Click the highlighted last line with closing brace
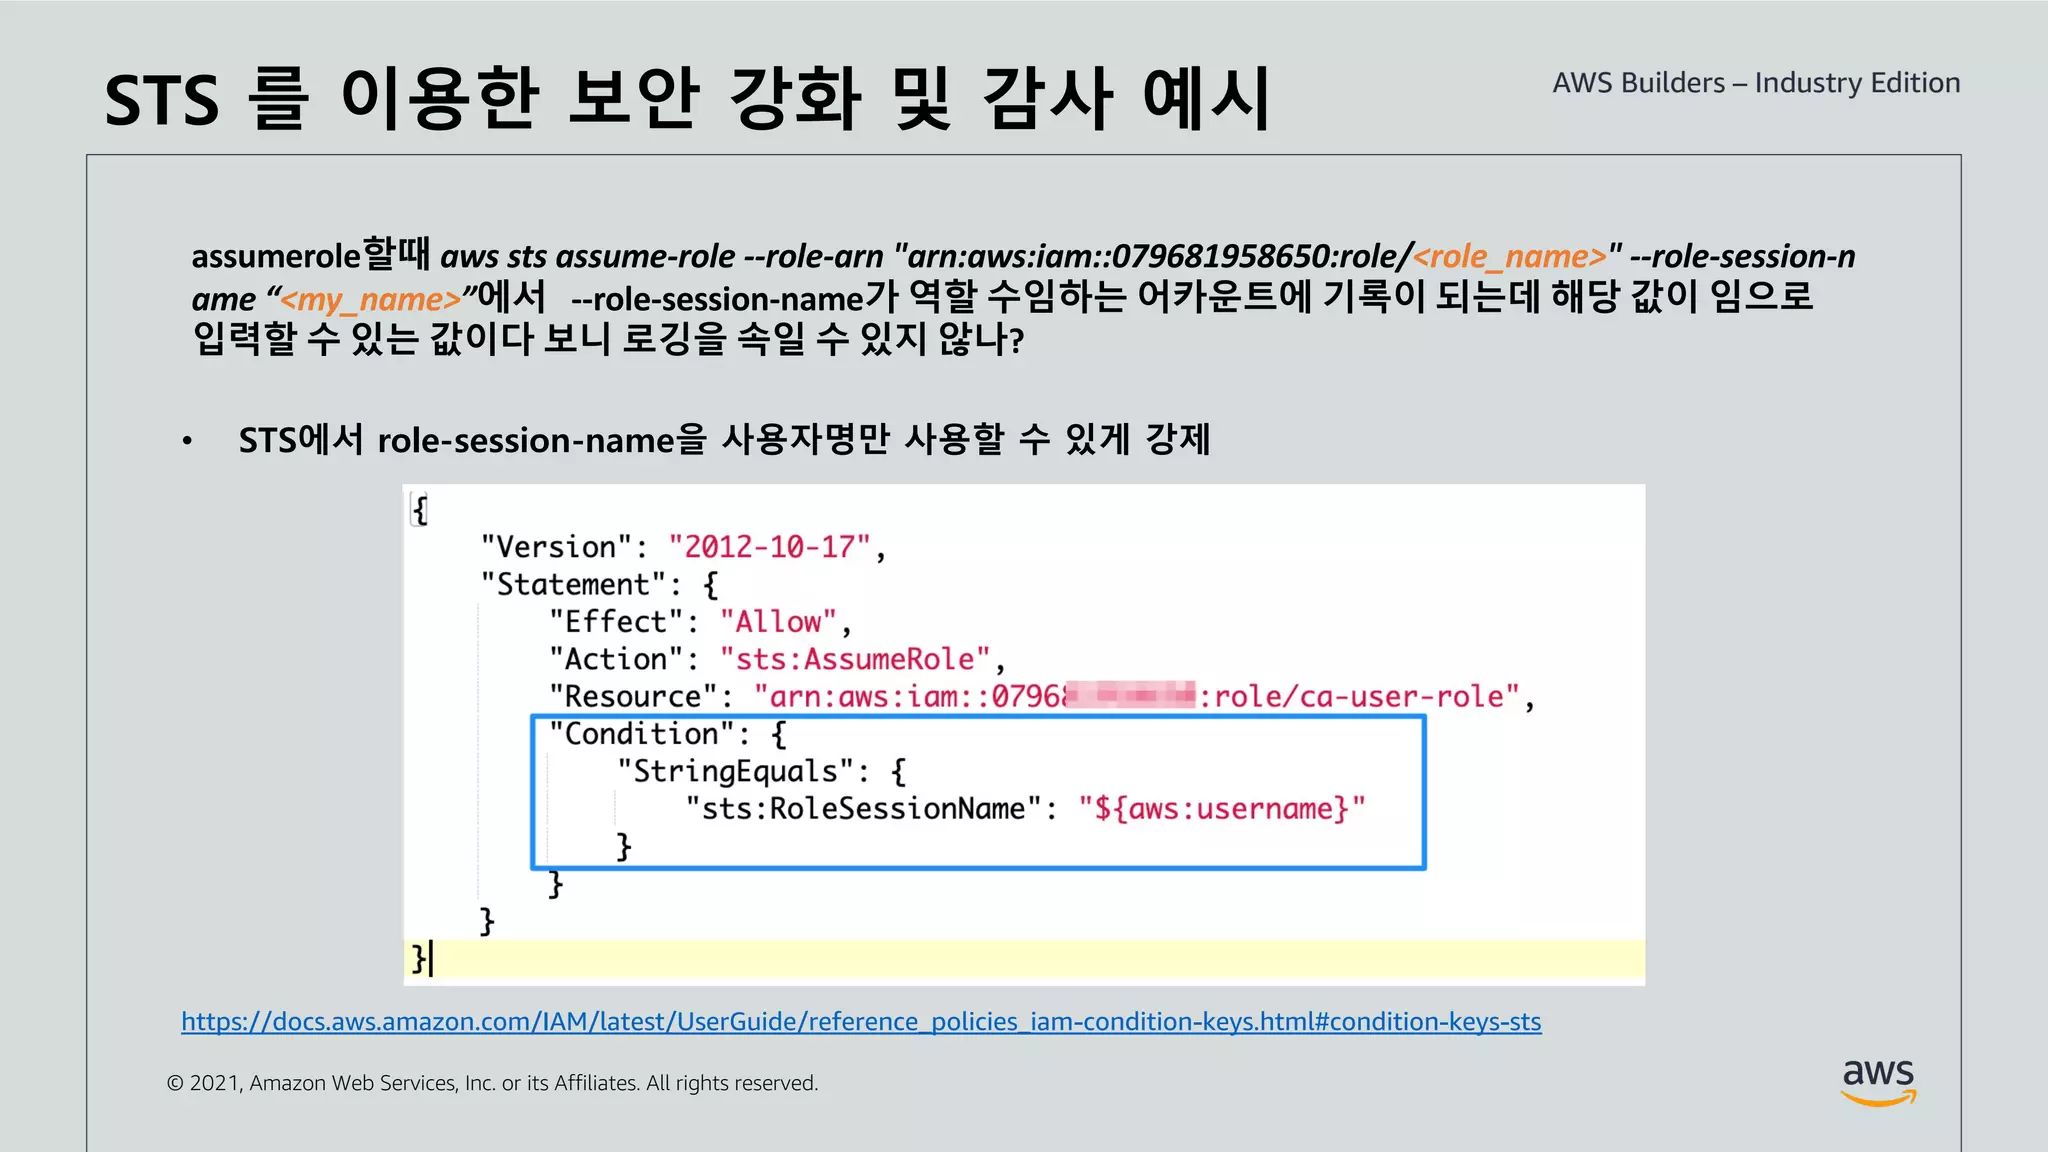Viewport: 2048px width, 1152px height. tap(1024, 959)
